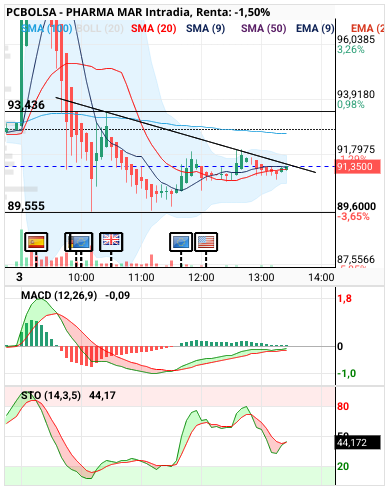Open the STO (14,3,5) indicator label
389x490 pixels.
pos(51,396)
